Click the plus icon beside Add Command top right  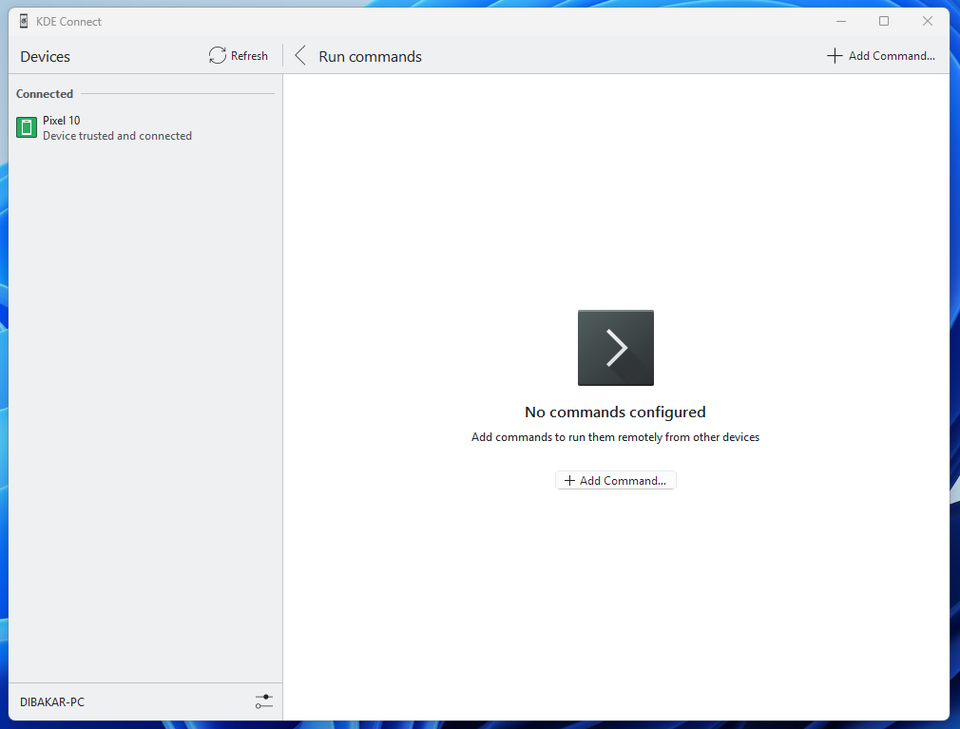click(x=835, y=56)
